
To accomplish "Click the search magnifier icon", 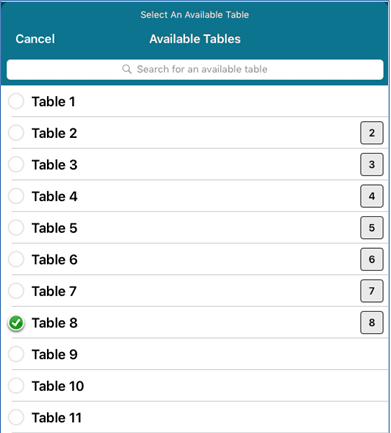I will pos(127,69).
